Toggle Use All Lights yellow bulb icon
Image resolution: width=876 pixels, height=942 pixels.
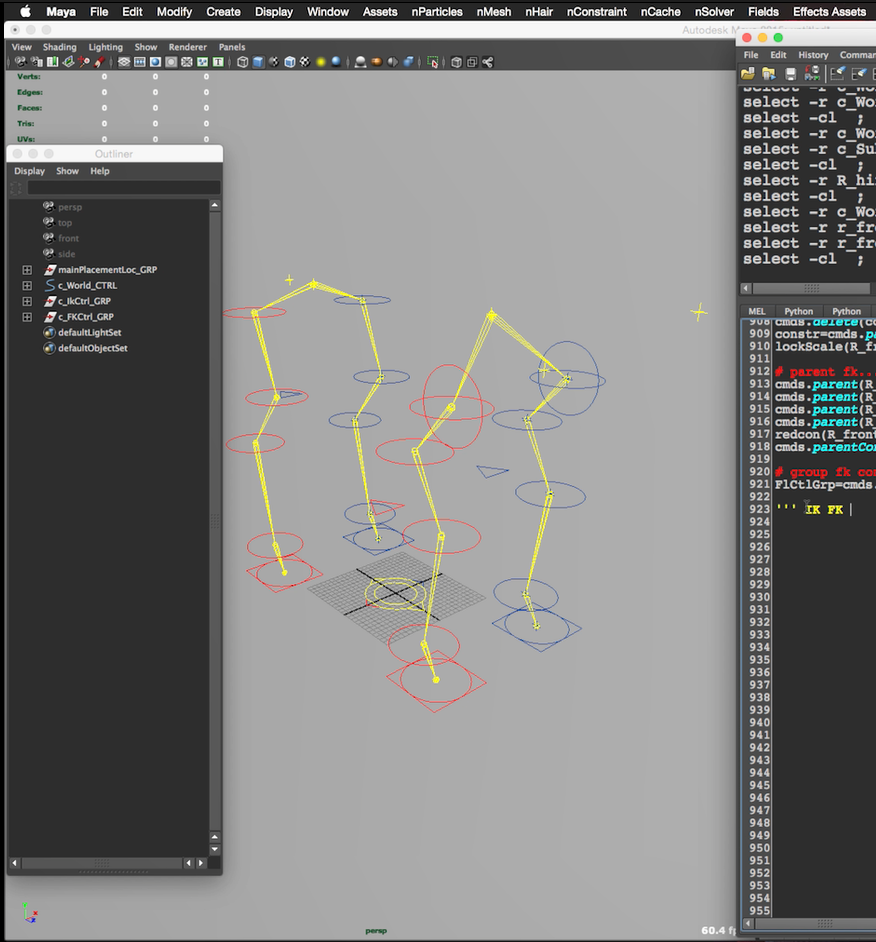321,62
